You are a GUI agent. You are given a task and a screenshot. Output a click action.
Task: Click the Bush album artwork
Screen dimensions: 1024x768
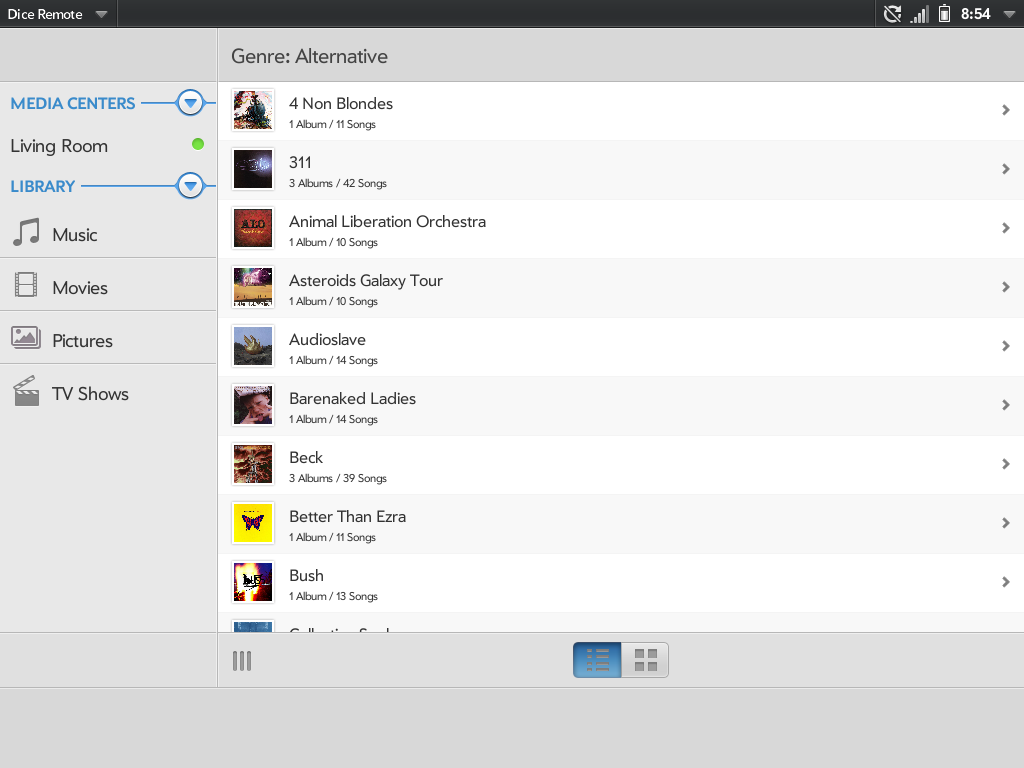253,583
